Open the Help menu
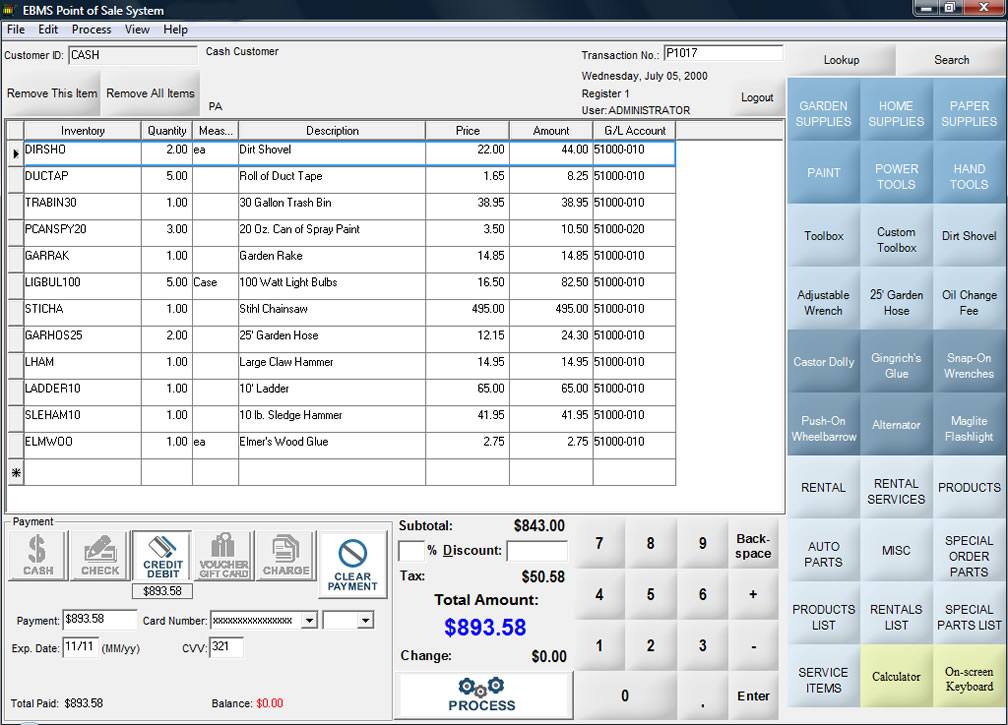Screen dimensions: 1008x725 175,29
